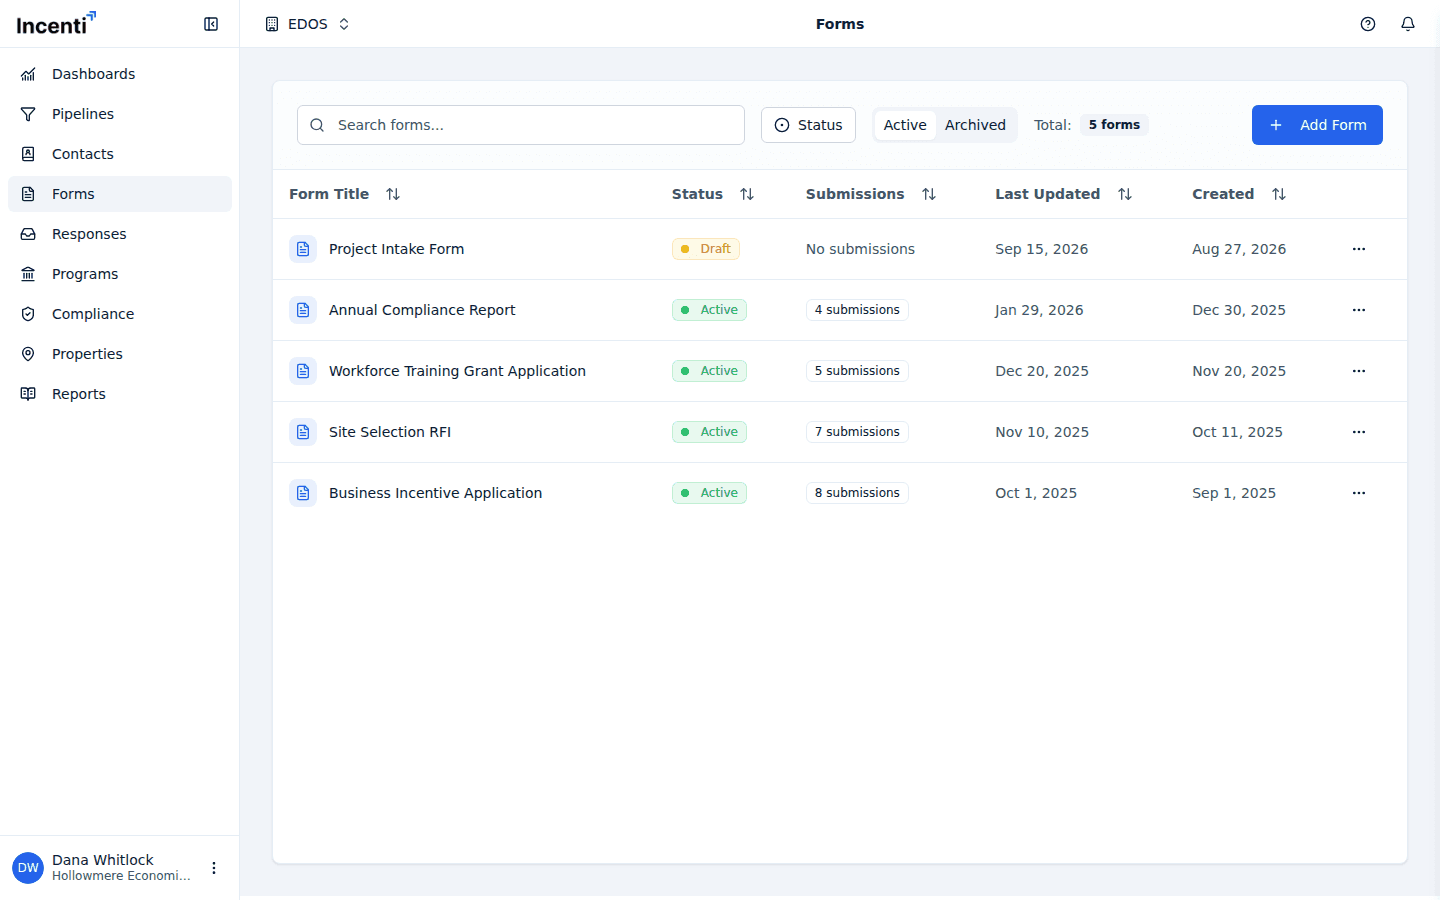The image size is (1440, 900).
Task: Go to Dashboards in sidebar
Action: [120, 74]
